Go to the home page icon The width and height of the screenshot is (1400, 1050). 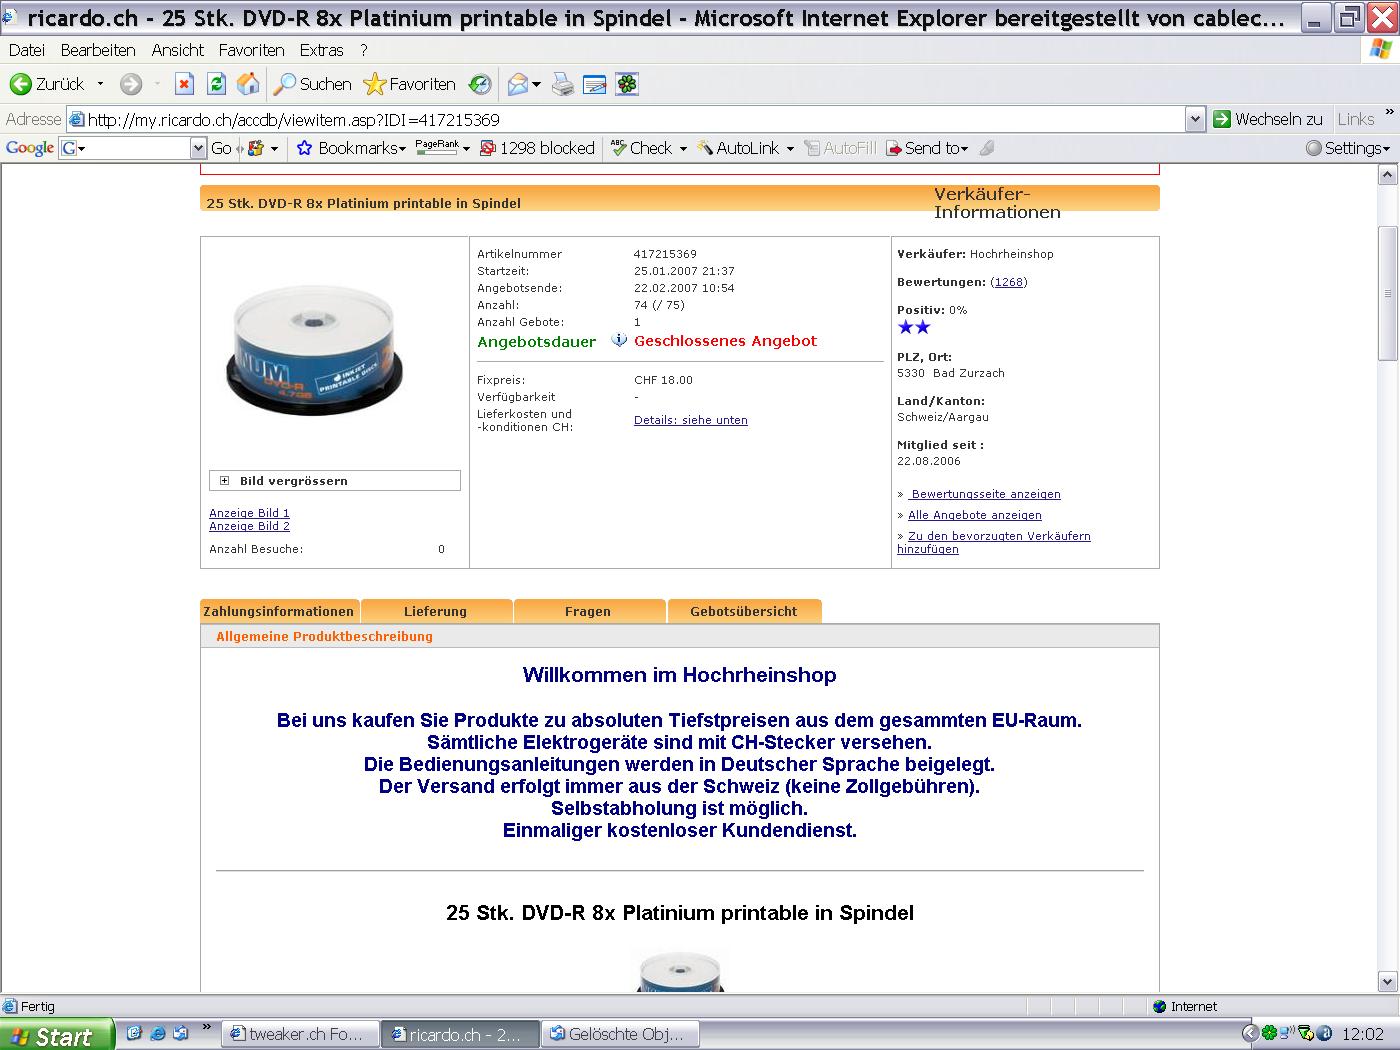click(x=248, y=85)
